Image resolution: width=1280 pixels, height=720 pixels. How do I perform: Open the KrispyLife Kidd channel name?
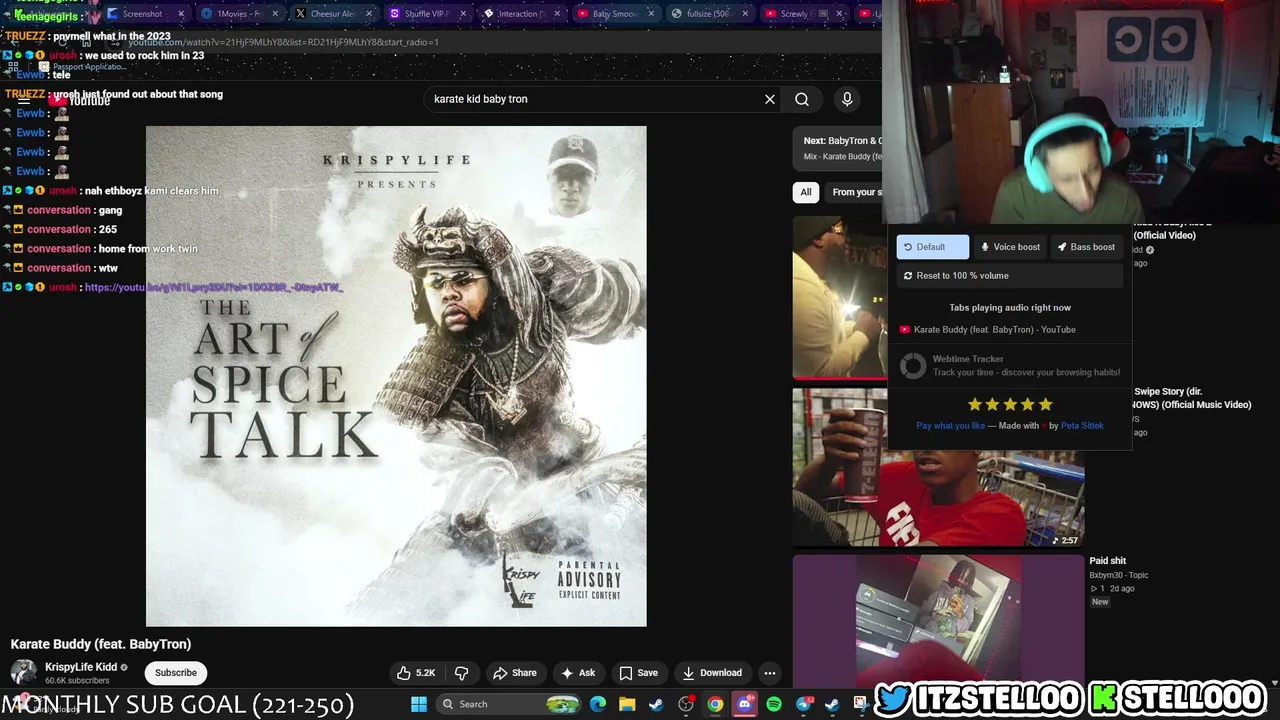pos(81,667)
